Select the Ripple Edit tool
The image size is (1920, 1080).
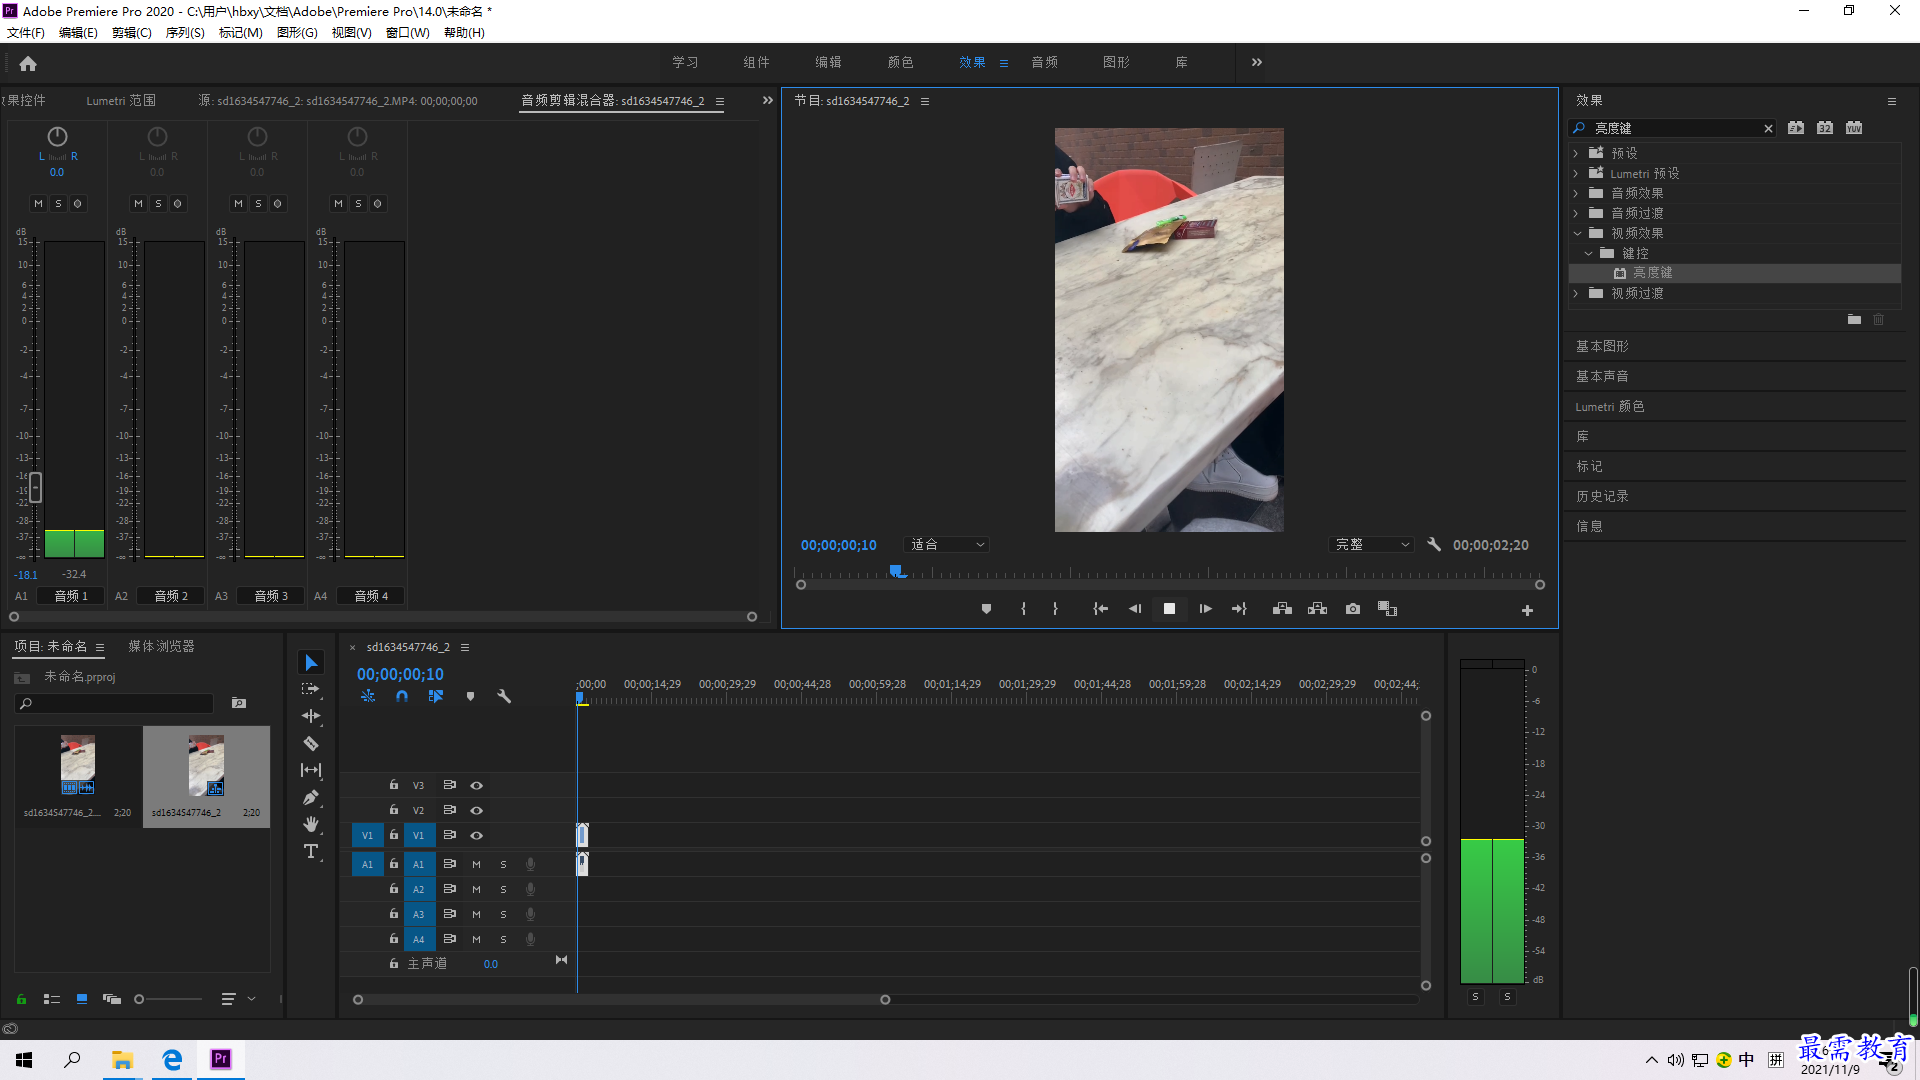[311, 716]
